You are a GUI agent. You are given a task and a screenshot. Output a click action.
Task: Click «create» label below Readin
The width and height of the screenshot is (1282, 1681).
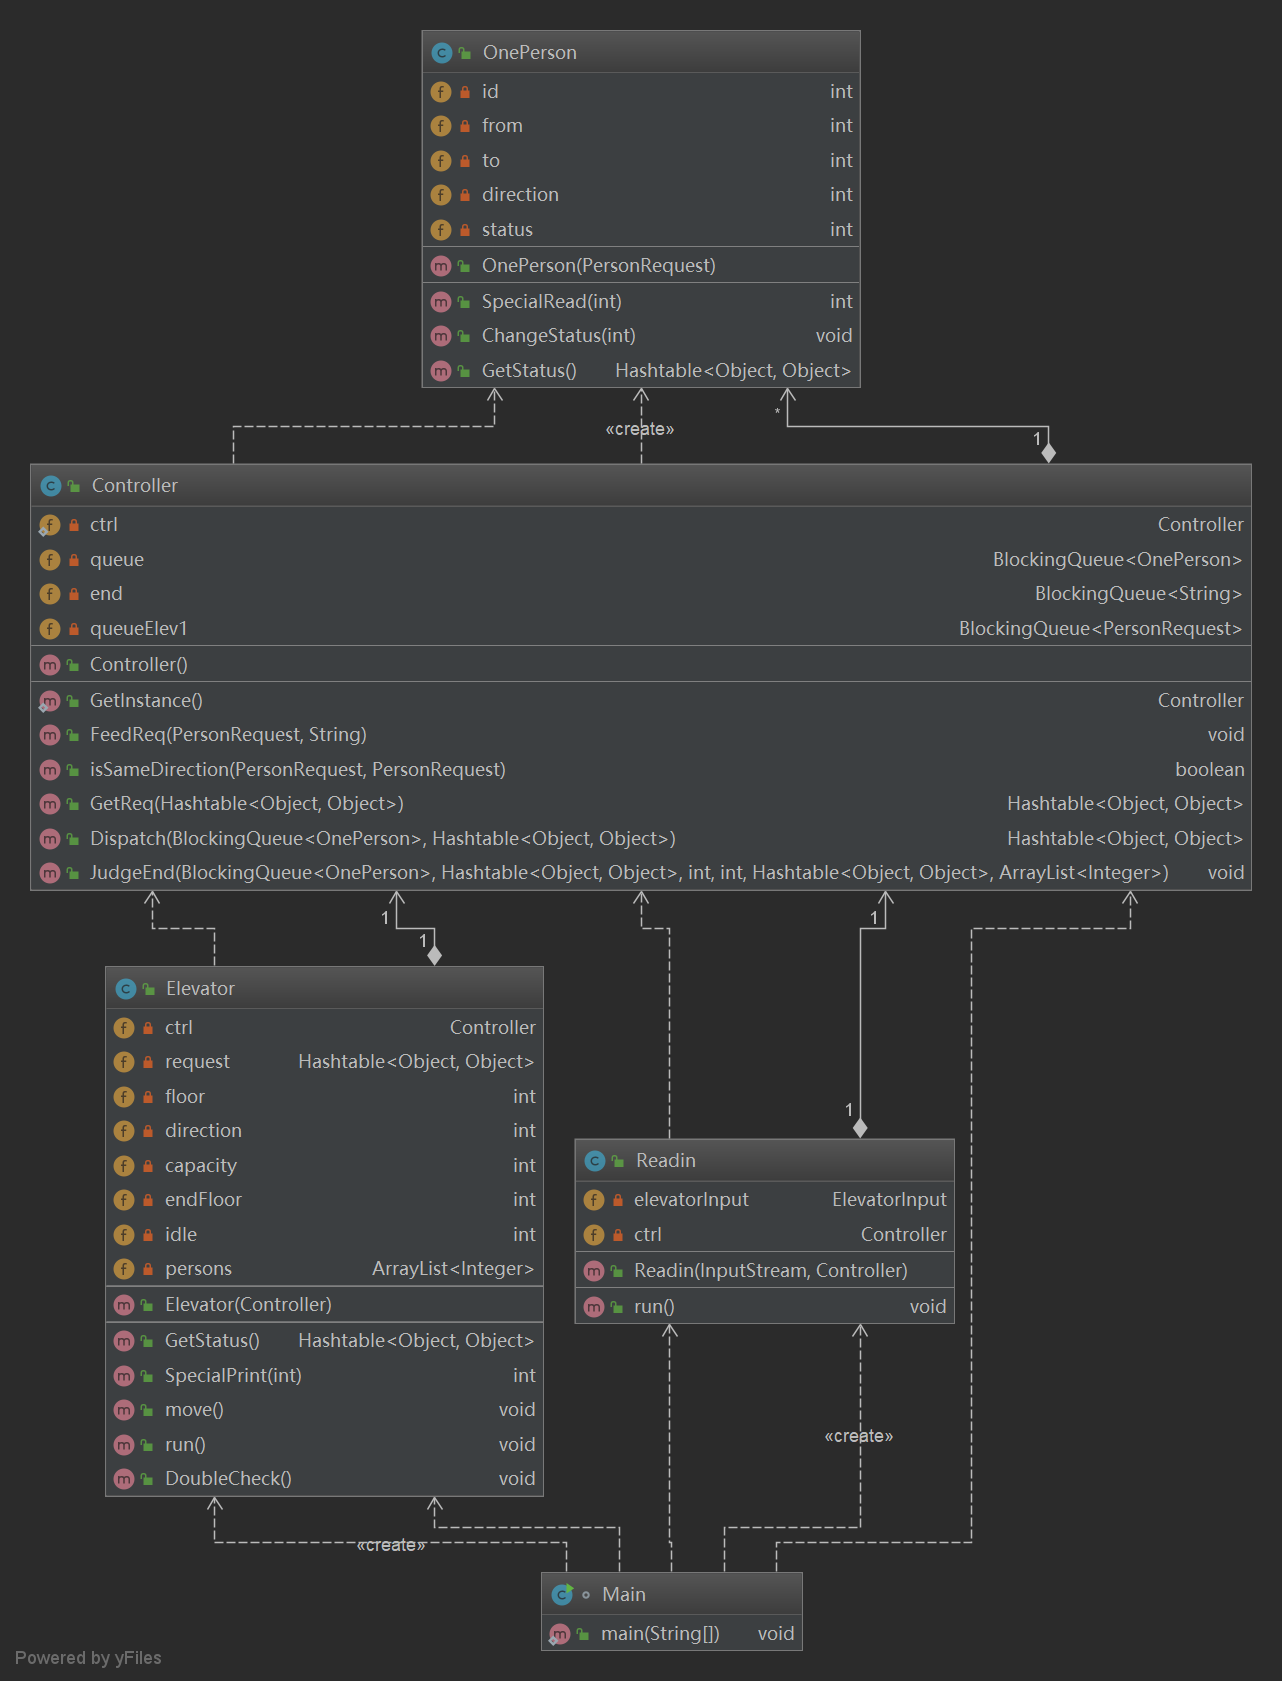pyautogui.click(x=859, y=1436)
